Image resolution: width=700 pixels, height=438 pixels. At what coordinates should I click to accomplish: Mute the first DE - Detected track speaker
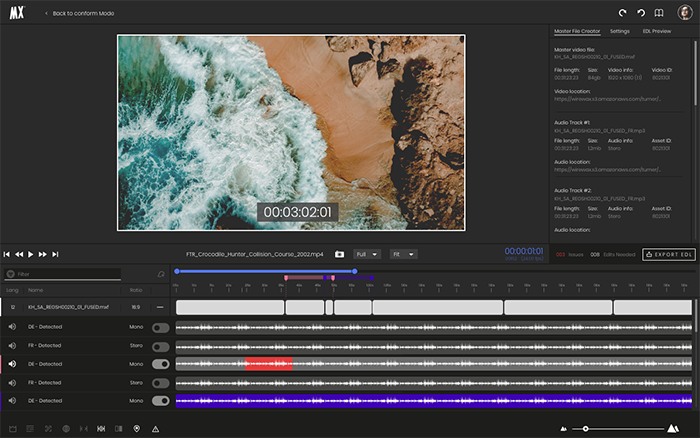pos(13,327)
